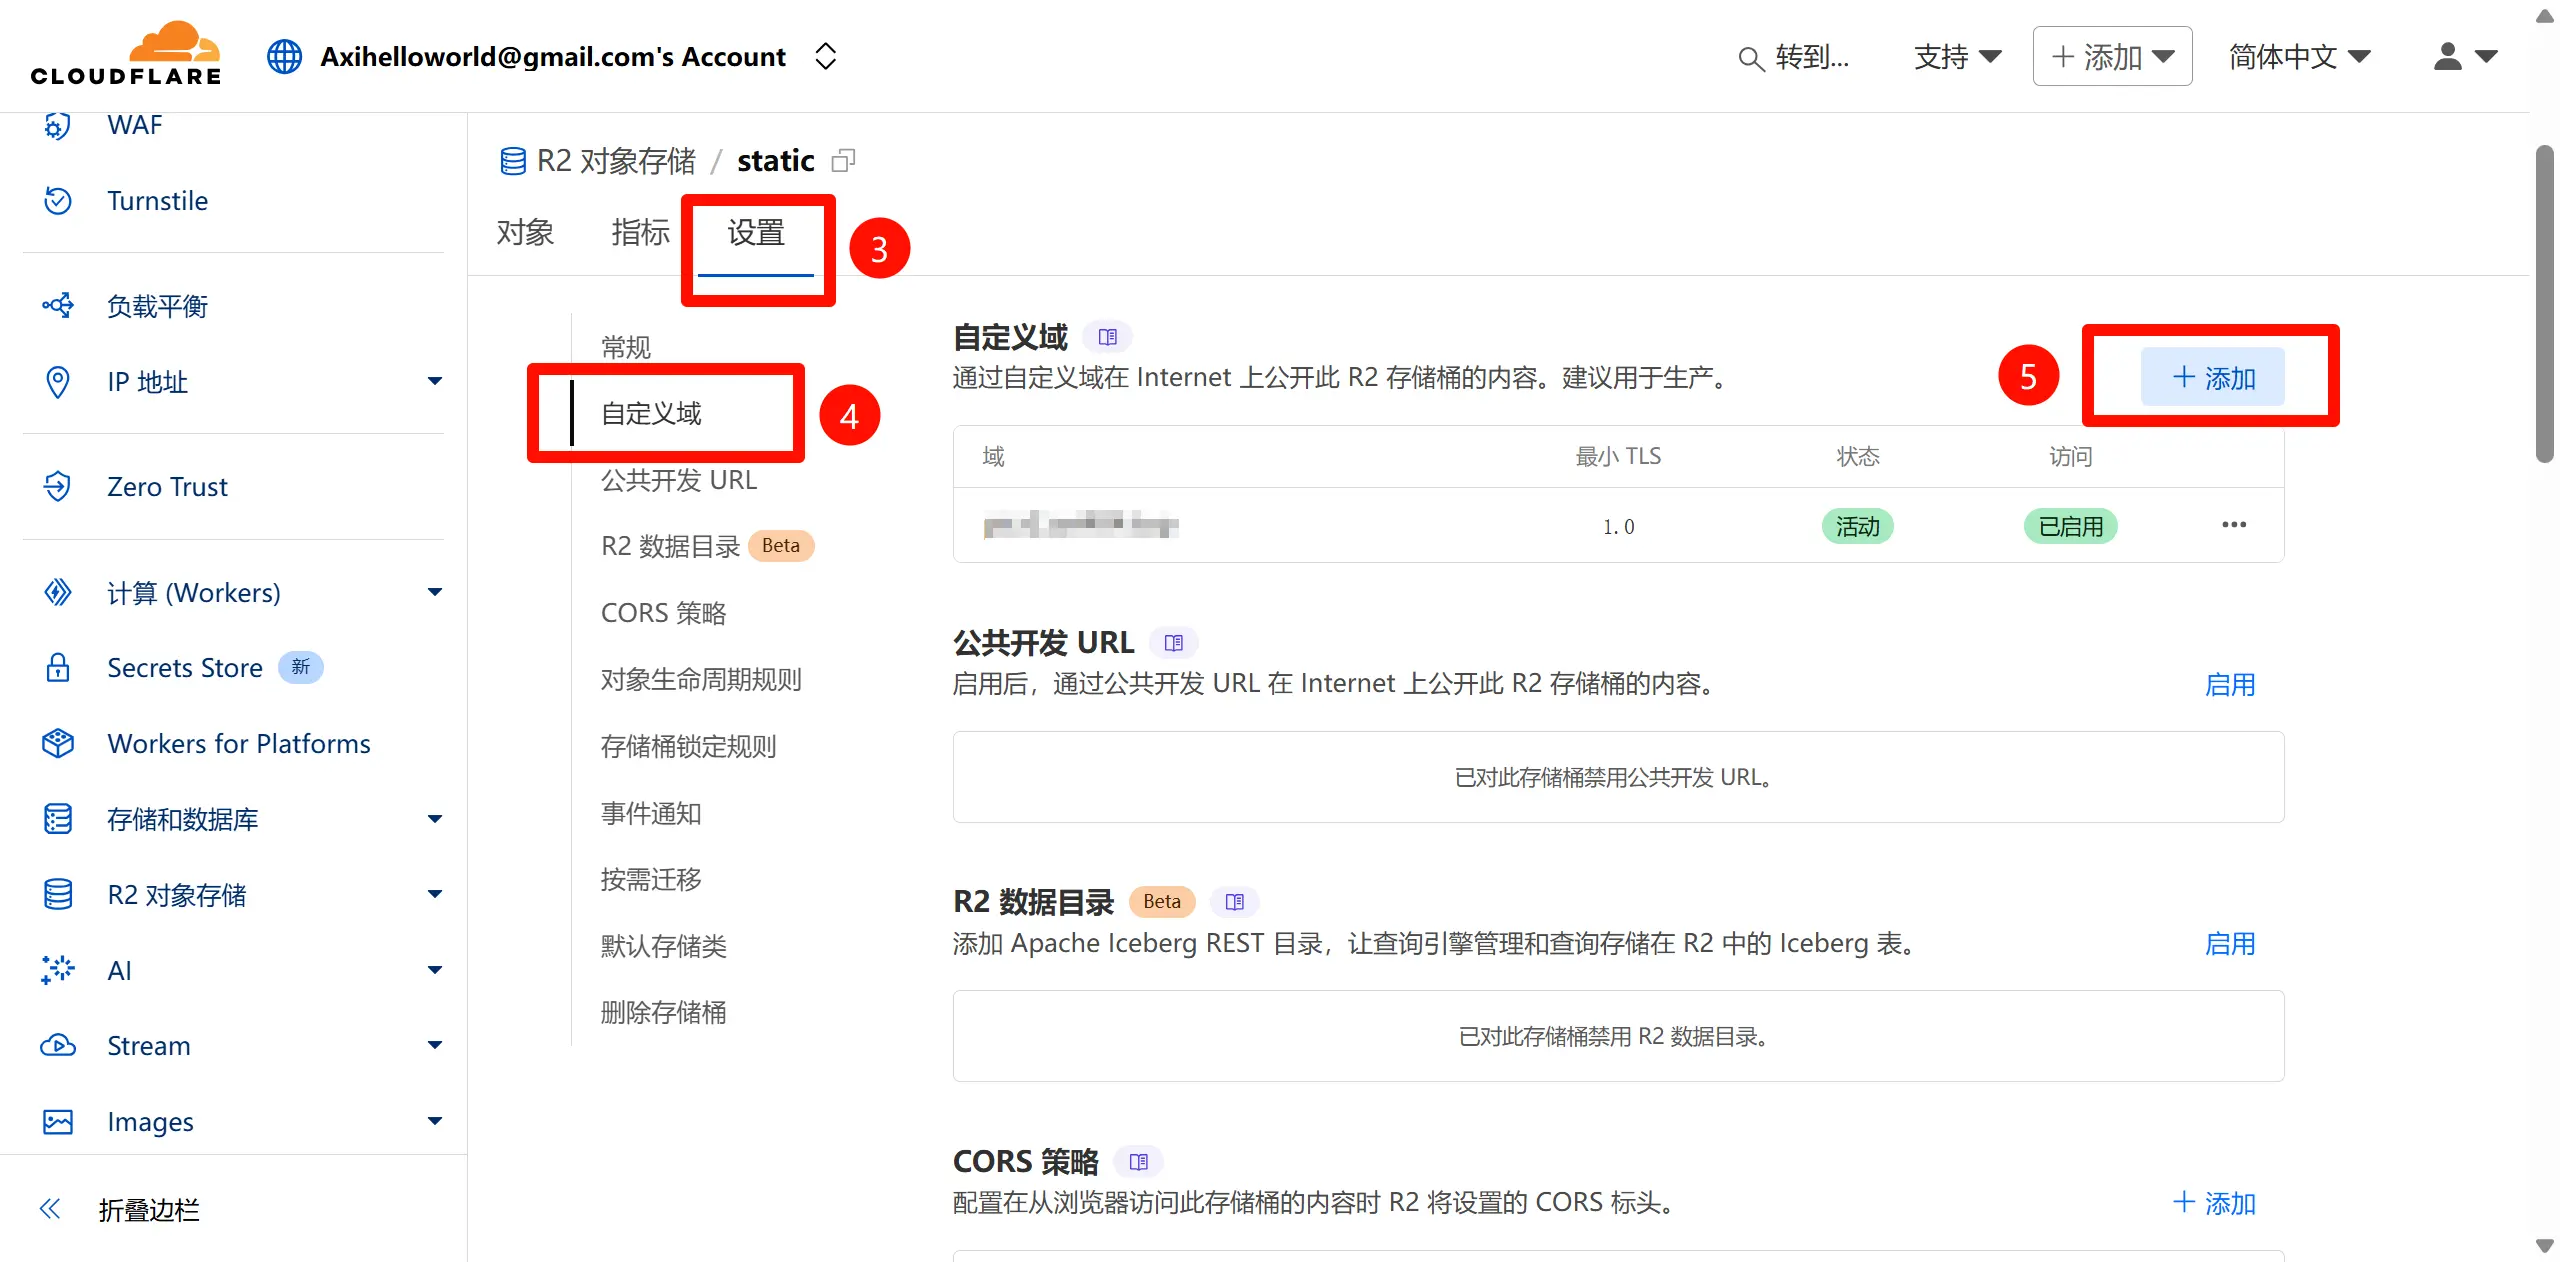This screenshot has height=1262, width=2560.
Task: Click the 计算 (Workers) sidebar icon
Action: [58, 592]
